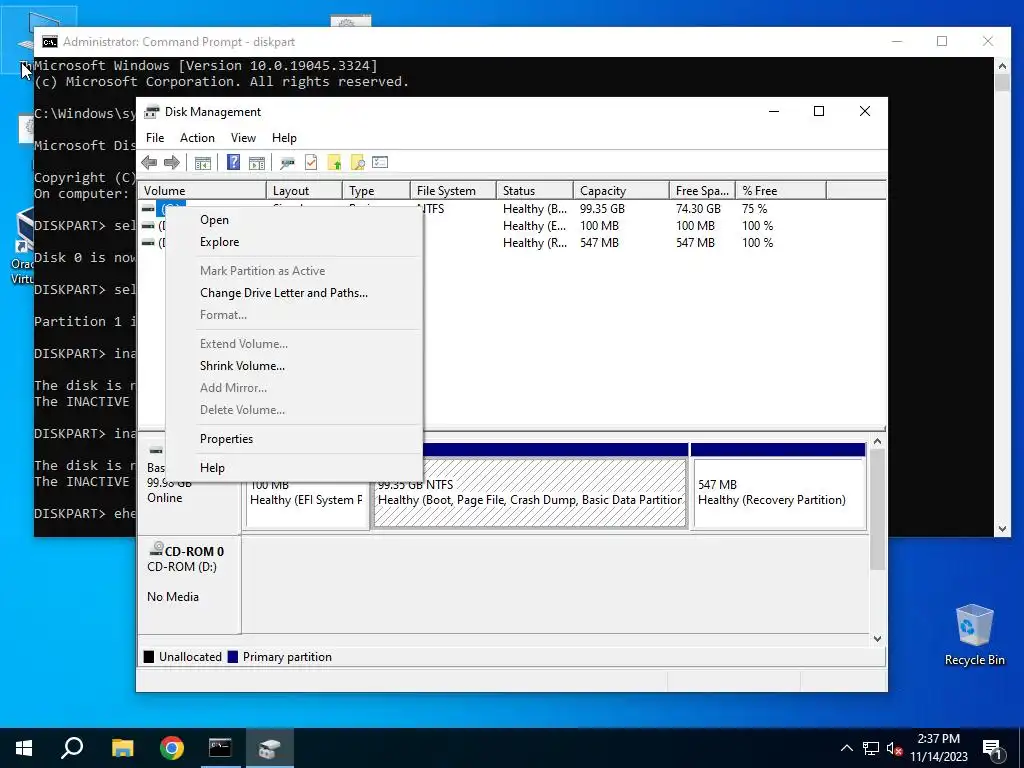
Task: Choose Properties in context menu
Action: point(294,440)
